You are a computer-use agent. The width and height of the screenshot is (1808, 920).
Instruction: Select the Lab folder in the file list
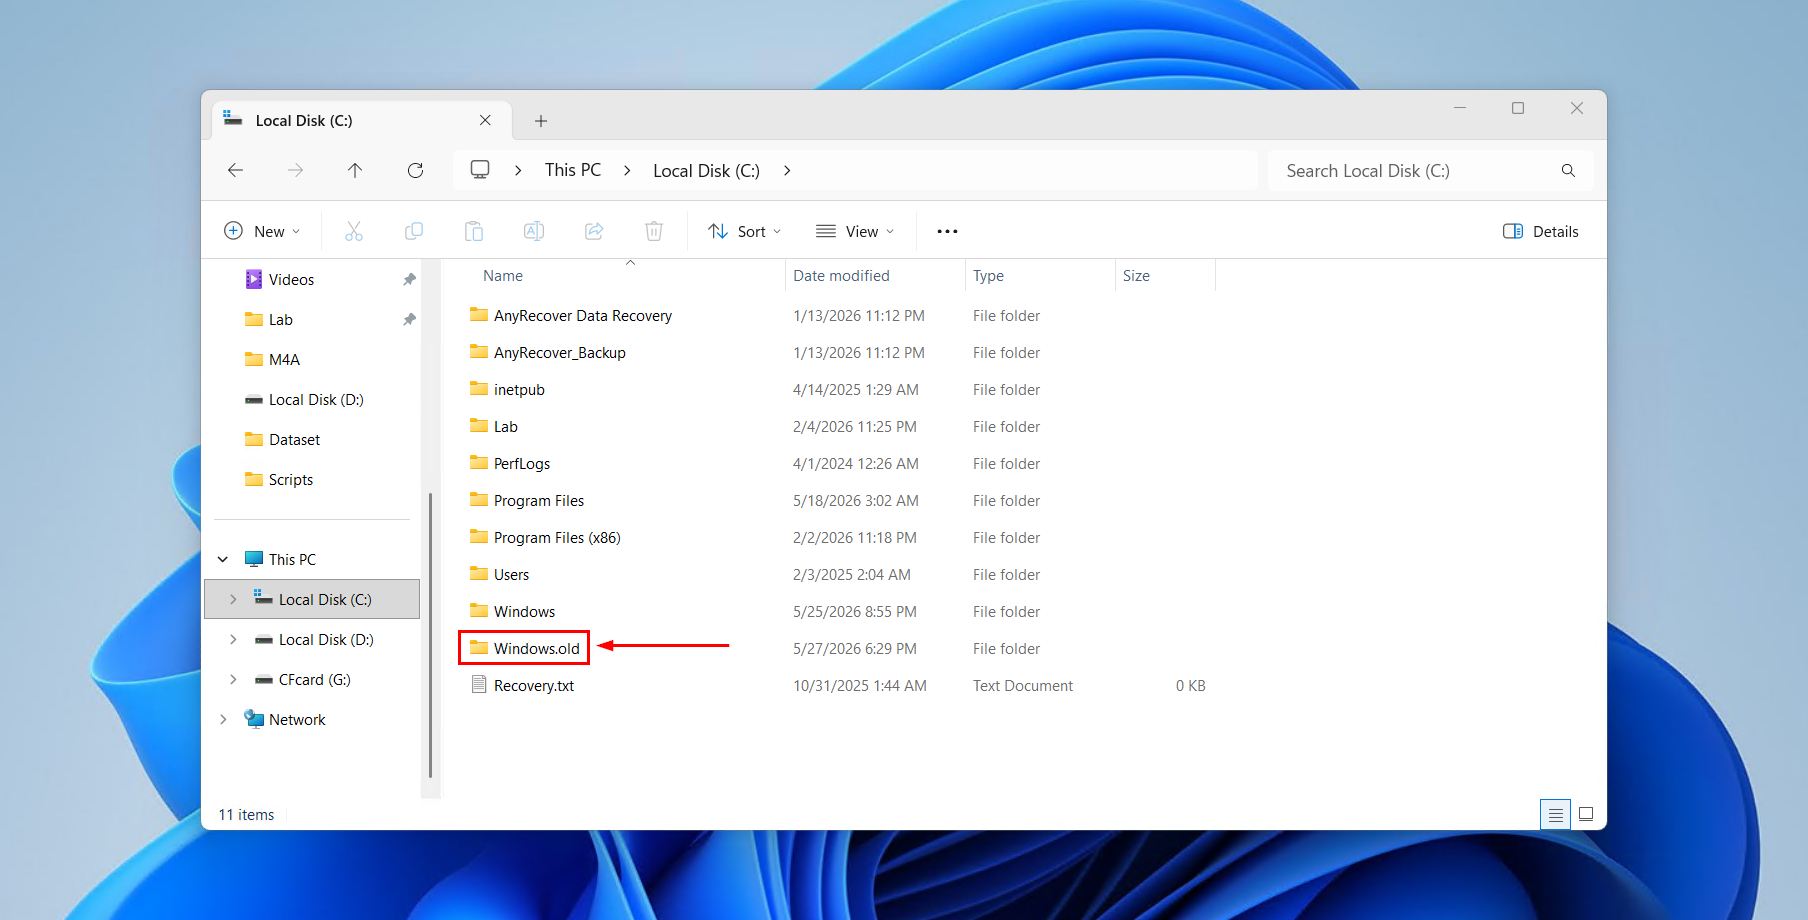tap(506, 427)
